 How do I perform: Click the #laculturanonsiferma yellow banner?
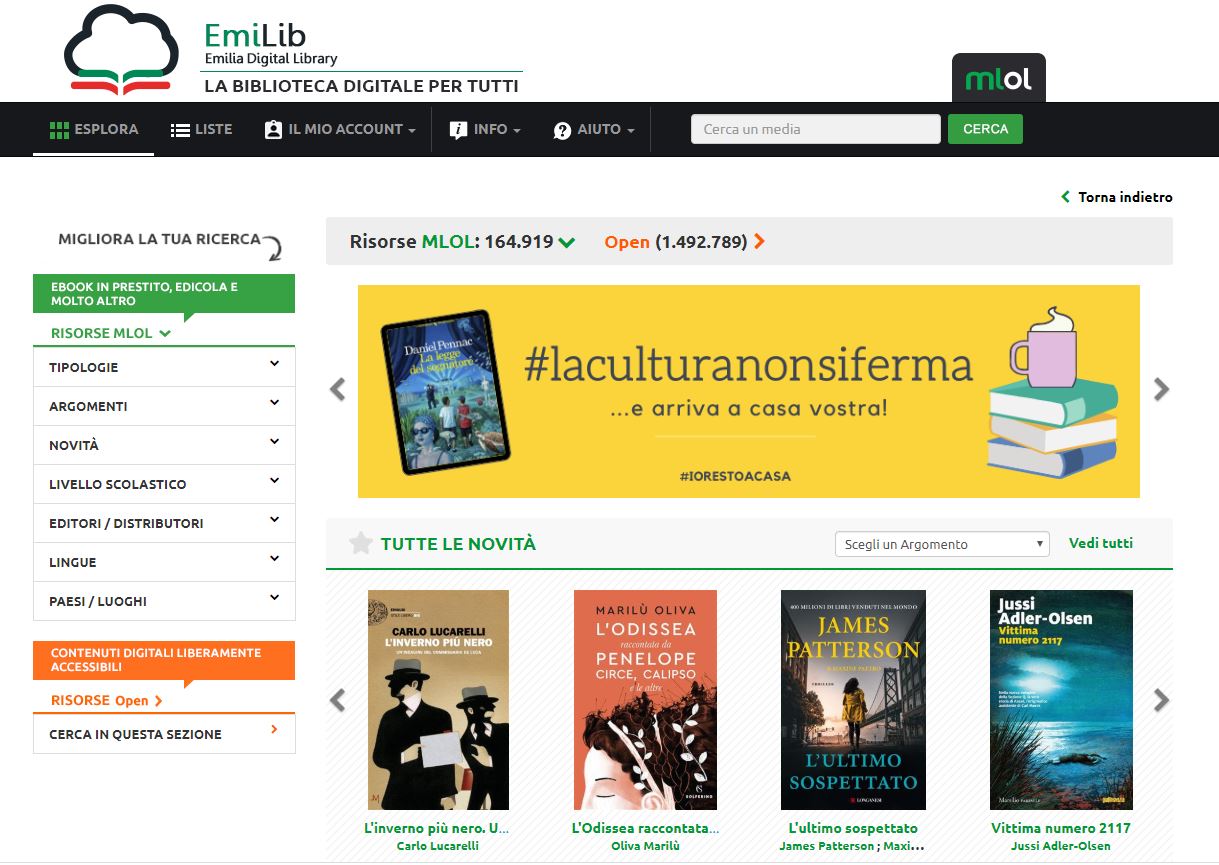click(749, 391)
